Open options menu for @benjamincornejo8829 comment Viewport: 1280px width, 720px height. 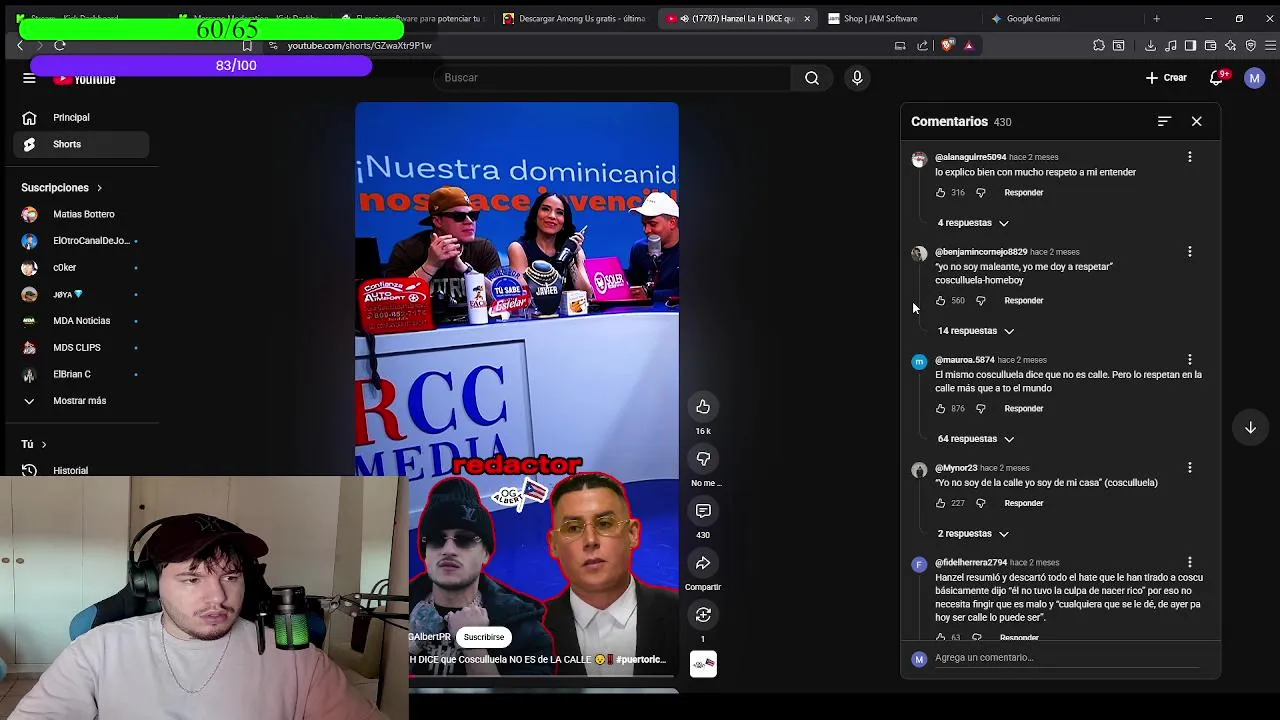click(1189, 252)
